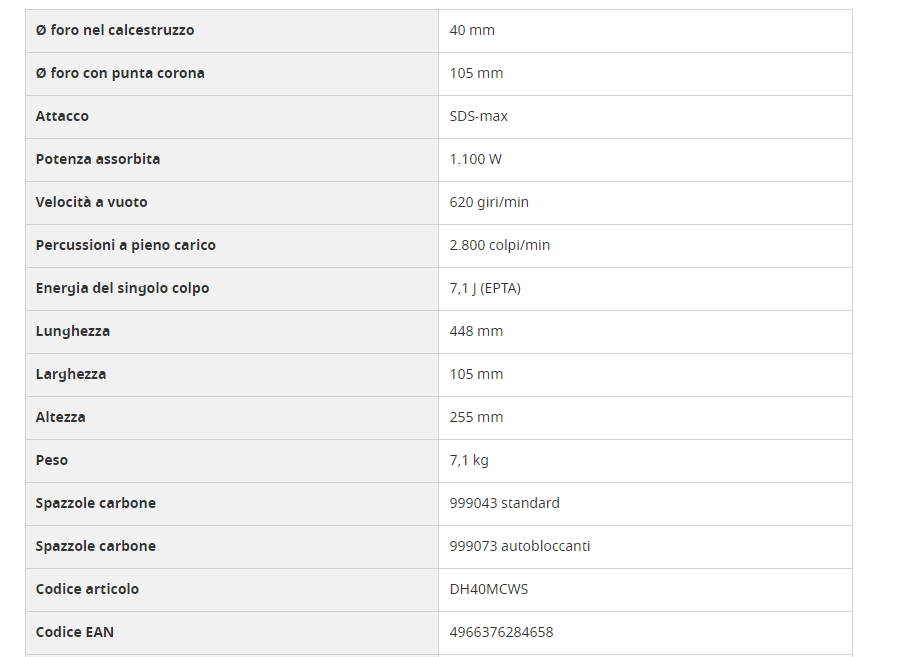The height and width of the screenshot is (657, 898).
Task: Select 'Ø foro con punta corona' label
Action: pos(120,73)
